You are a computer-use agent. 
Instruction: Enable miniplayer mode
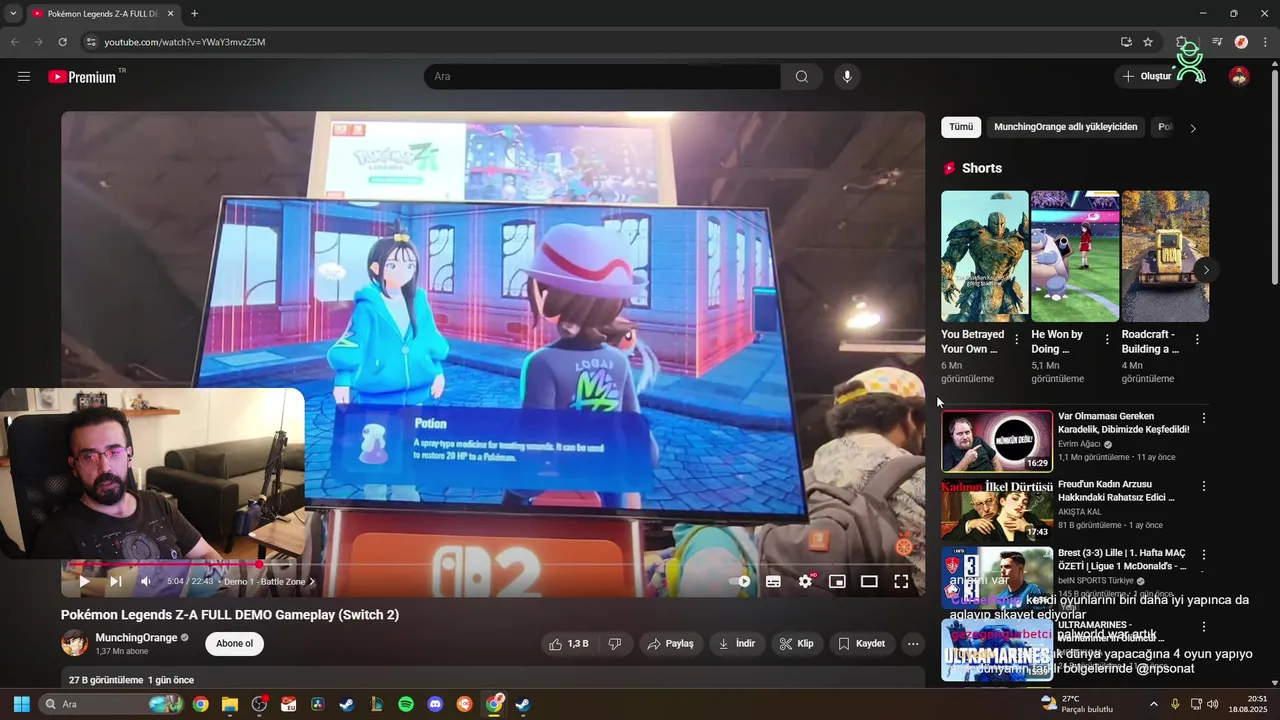837,581
